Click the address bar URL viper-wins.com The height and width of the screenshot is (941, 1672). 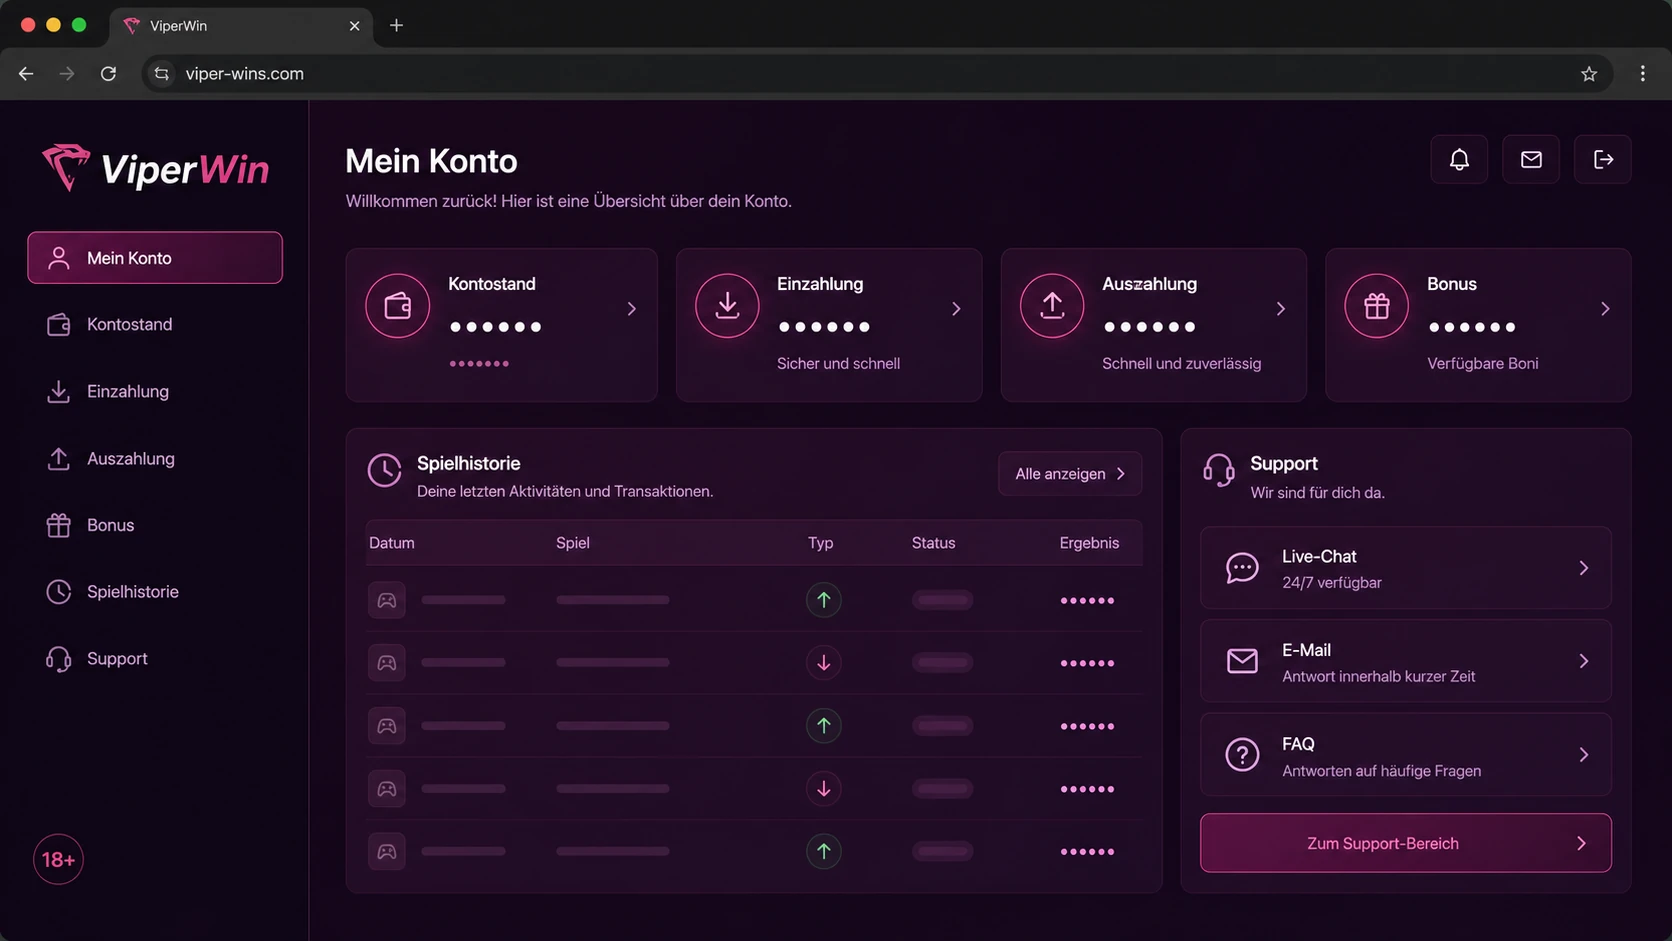pyautogui.click(x=244, y=74)
